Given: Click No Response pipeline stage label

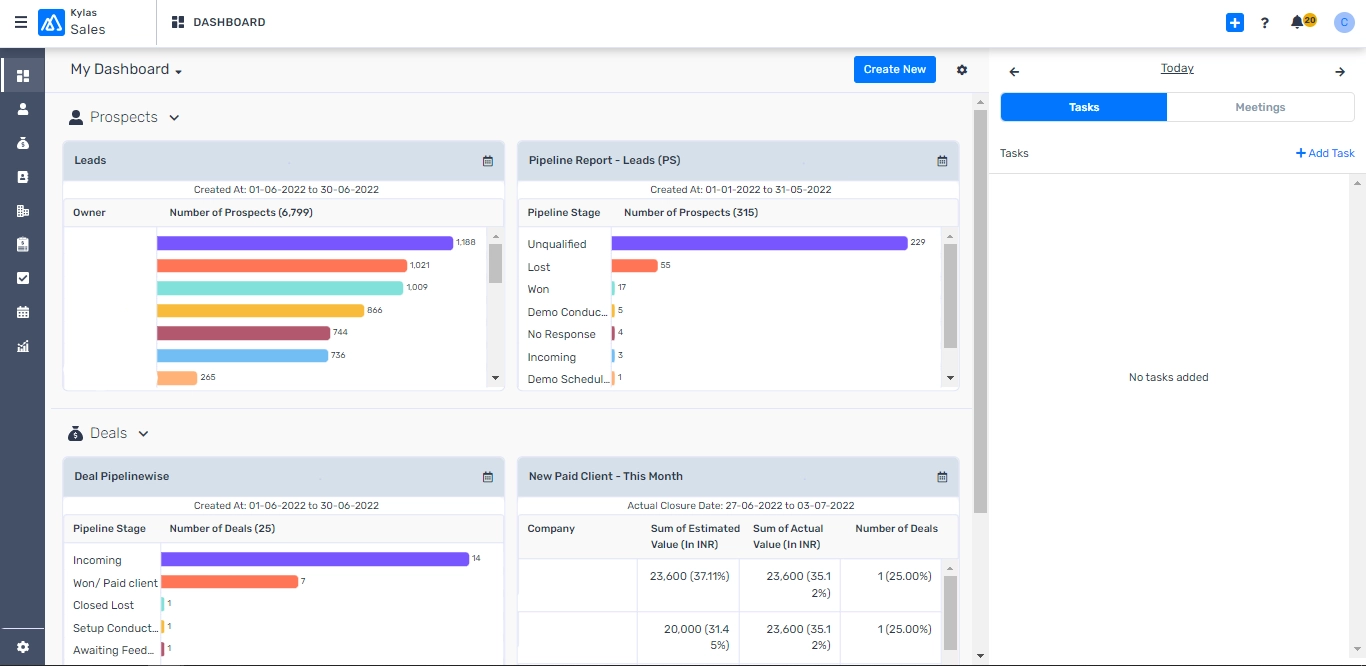Looking at the screenshot, I should [561, 334].
